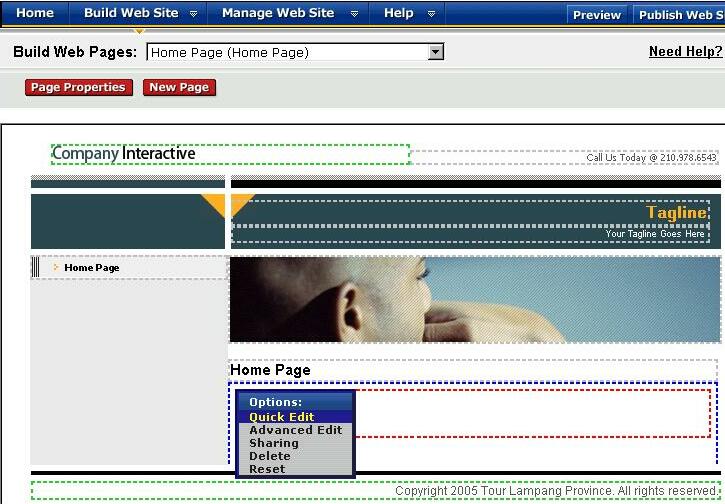Select the Tagline heading block
Image resolution: width=725 pixels, height=504 pixels.
tap(471, 213)
